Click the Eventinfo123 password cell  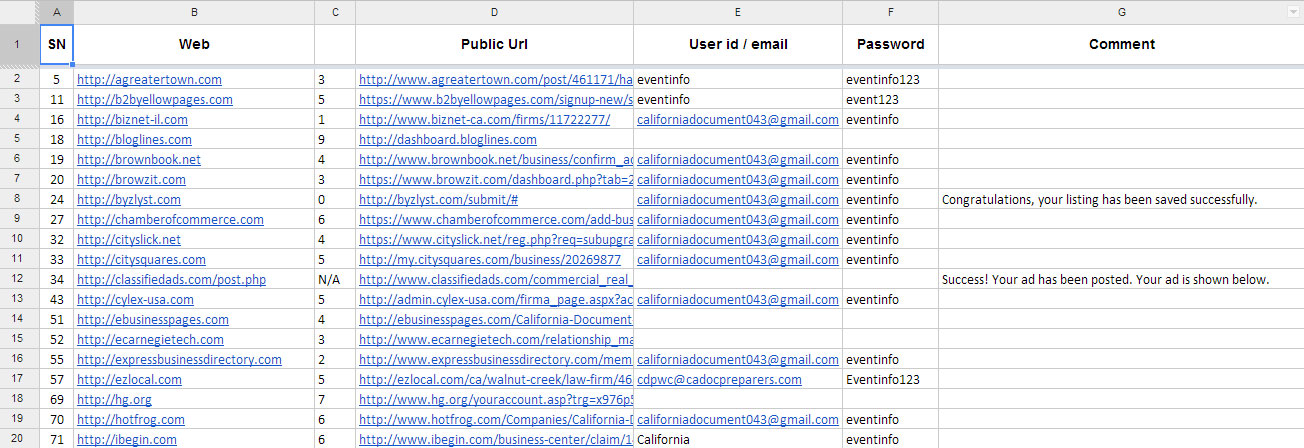(x=885, y=379)
